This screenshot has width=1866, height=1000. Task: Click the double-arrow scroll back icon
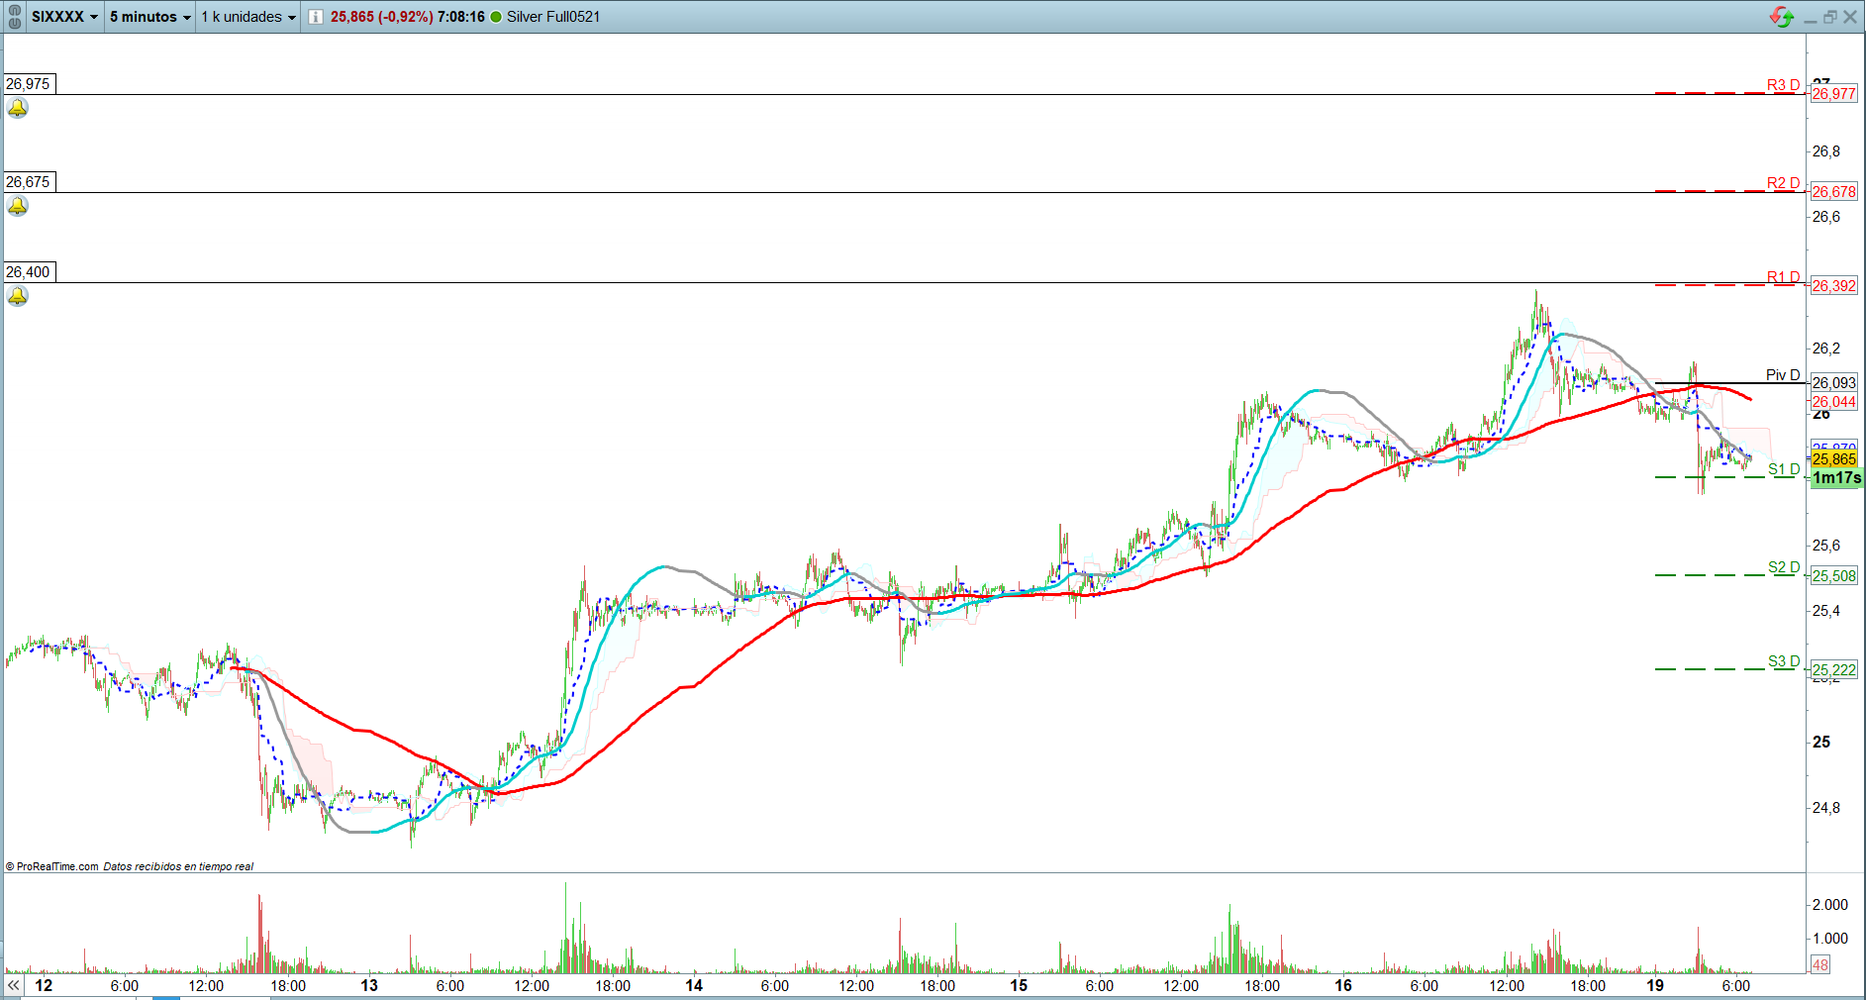(x=13, y=986)
